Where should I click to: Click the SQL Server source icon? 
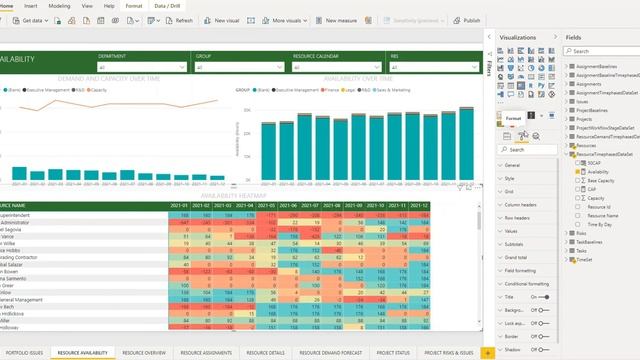87,20
